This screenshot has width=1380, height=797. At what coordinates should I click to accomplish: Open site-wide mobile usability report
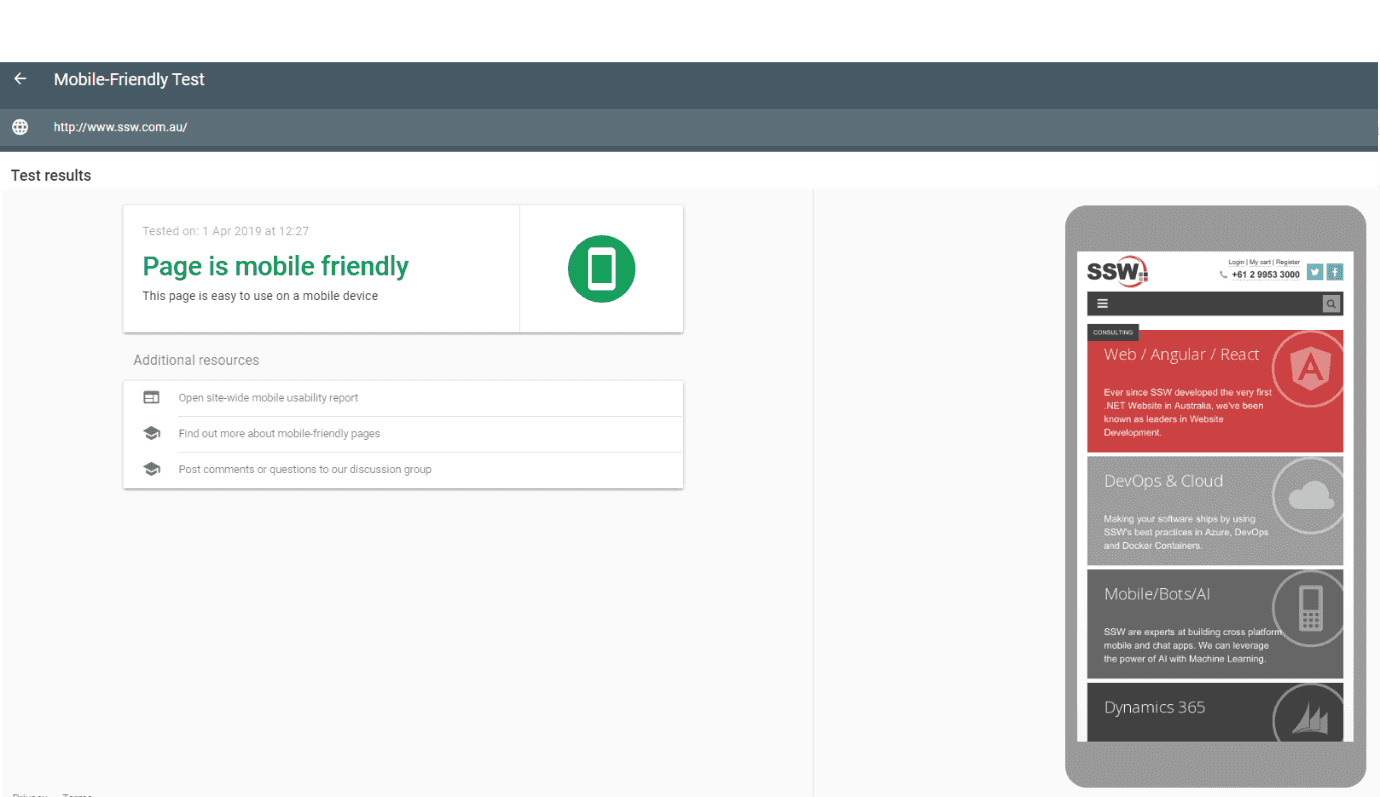pos(268,398)
